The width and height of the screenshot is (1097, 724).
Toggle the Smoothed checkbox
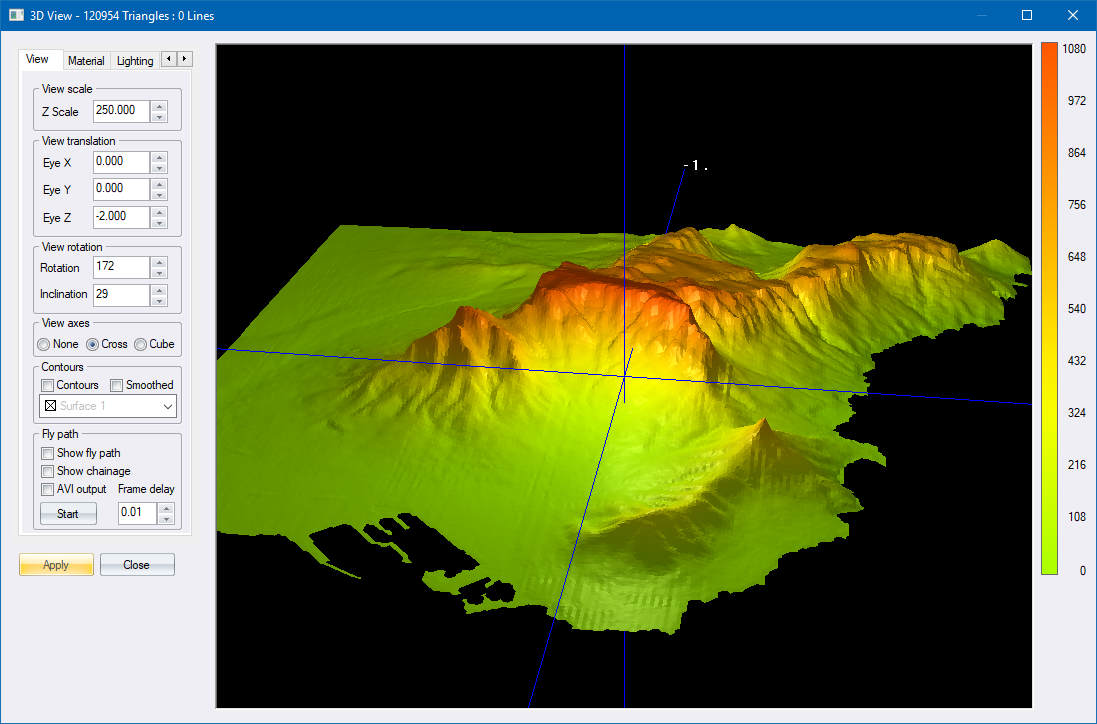coord(116,385)
